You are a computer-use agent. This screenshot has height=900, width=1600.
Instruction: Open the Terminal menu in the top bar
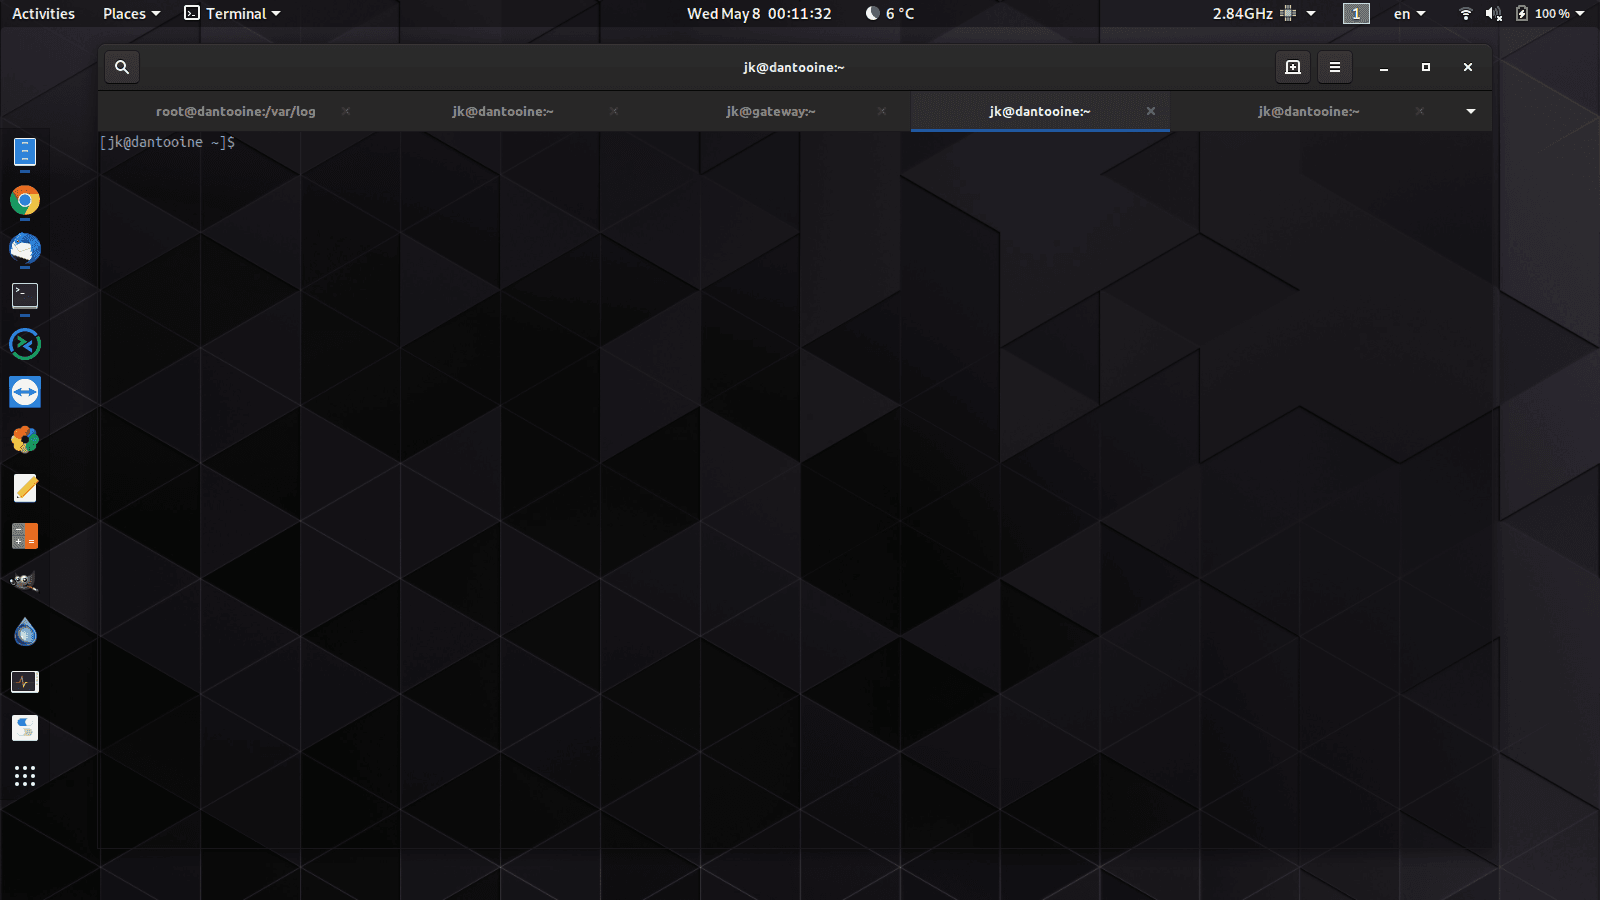point(232,13)
